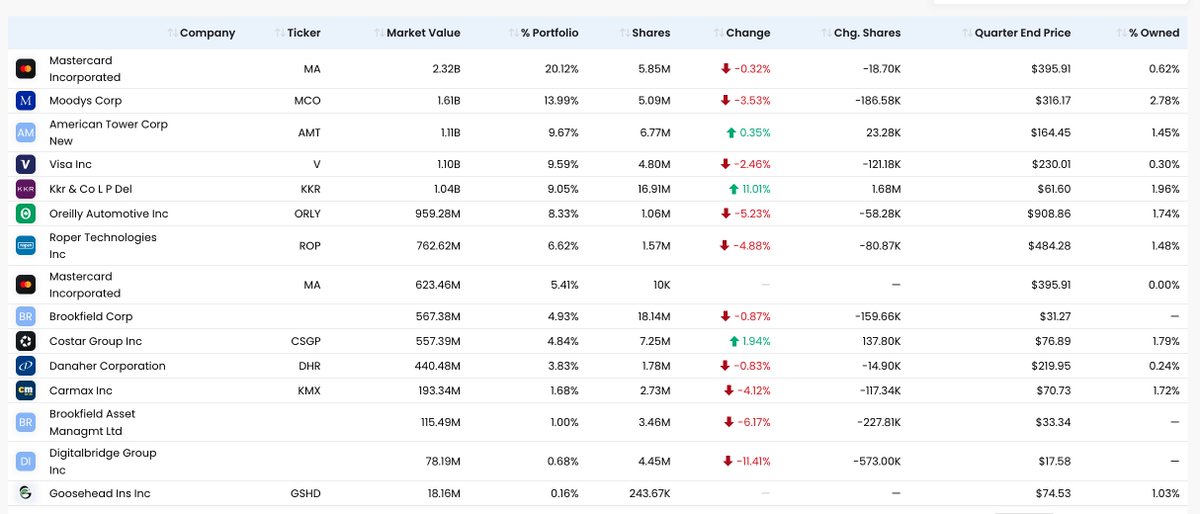Open Kkr & Co L P Del name
This screenshot has height=514, width=1200.
point(92,189)
